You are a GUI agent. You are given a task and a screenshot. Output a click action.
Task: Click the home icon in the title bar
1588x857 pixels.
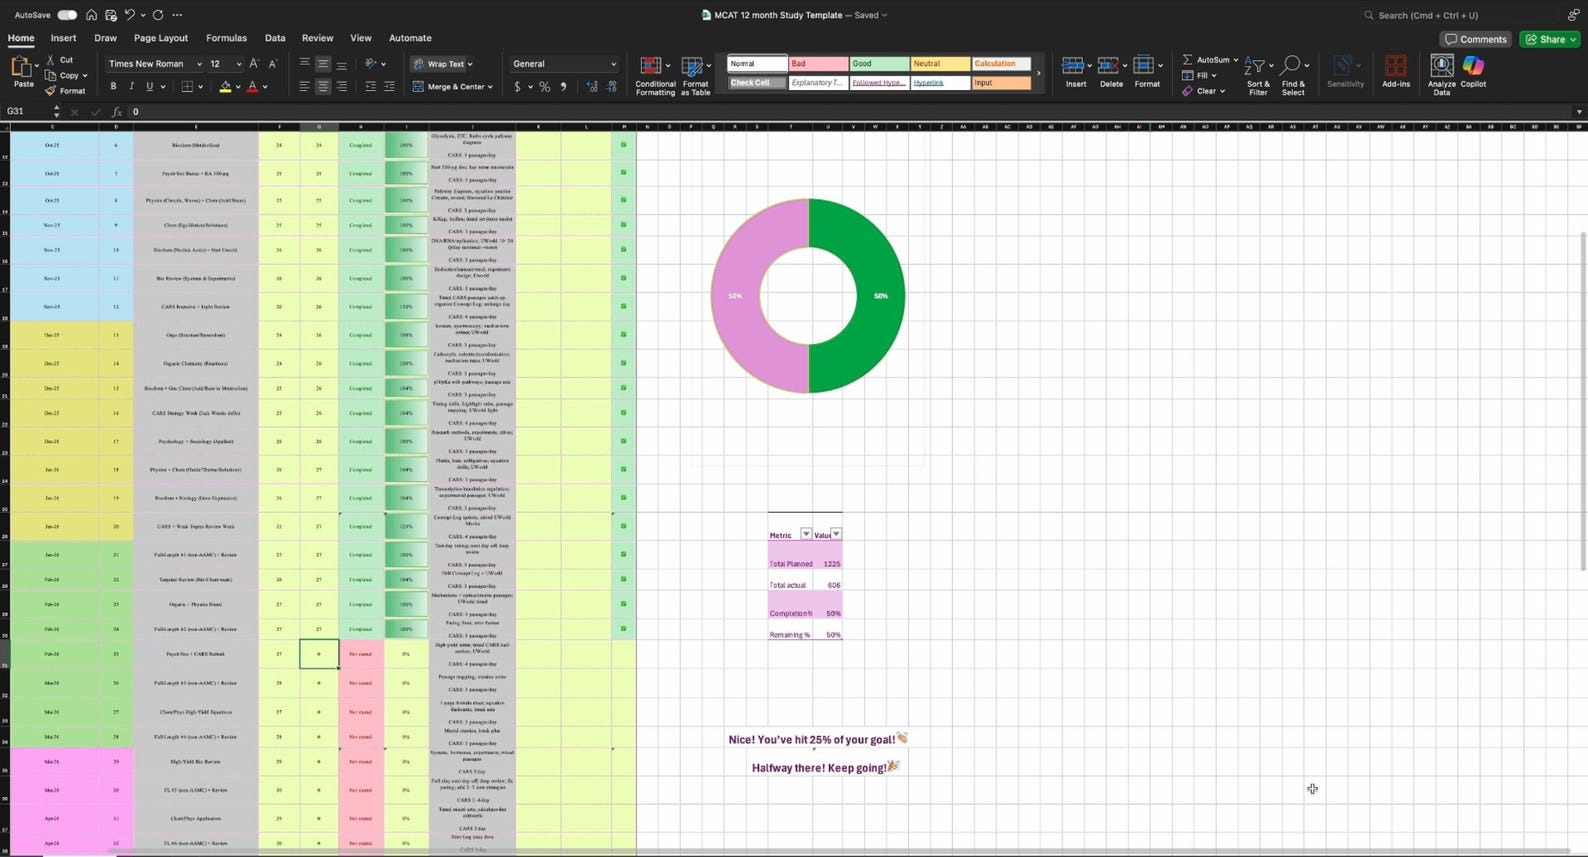91,15
